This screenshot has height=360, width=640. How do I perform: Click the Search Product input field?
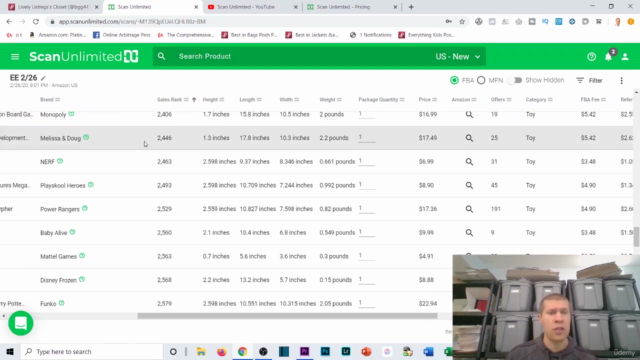pos(302,56)
